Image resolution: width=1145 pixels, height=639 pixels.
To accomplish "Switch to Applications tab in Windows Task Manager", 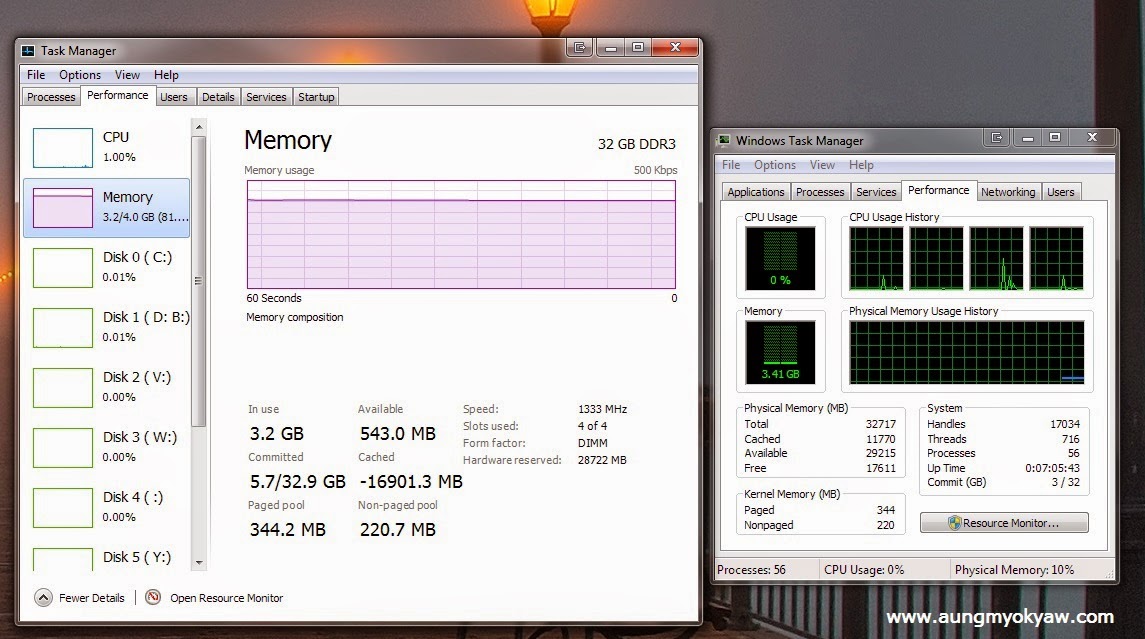I will click(756, 192).
